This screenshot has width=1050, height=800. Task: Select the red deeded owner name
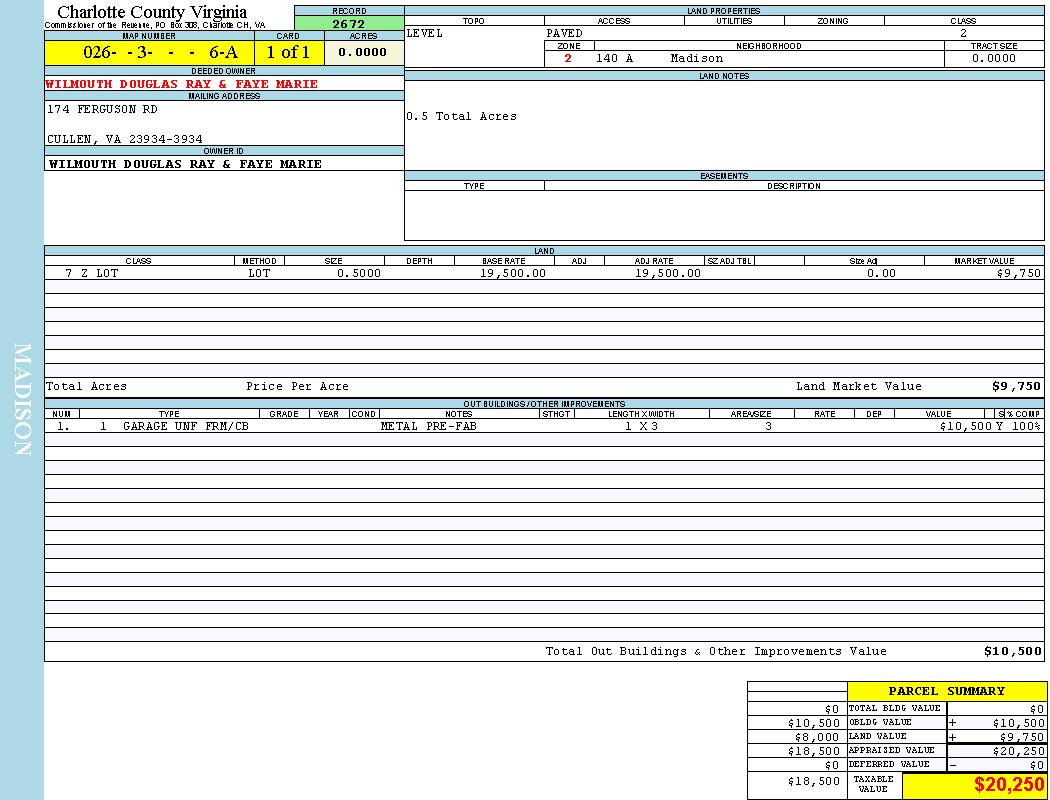tap(181, 84)
